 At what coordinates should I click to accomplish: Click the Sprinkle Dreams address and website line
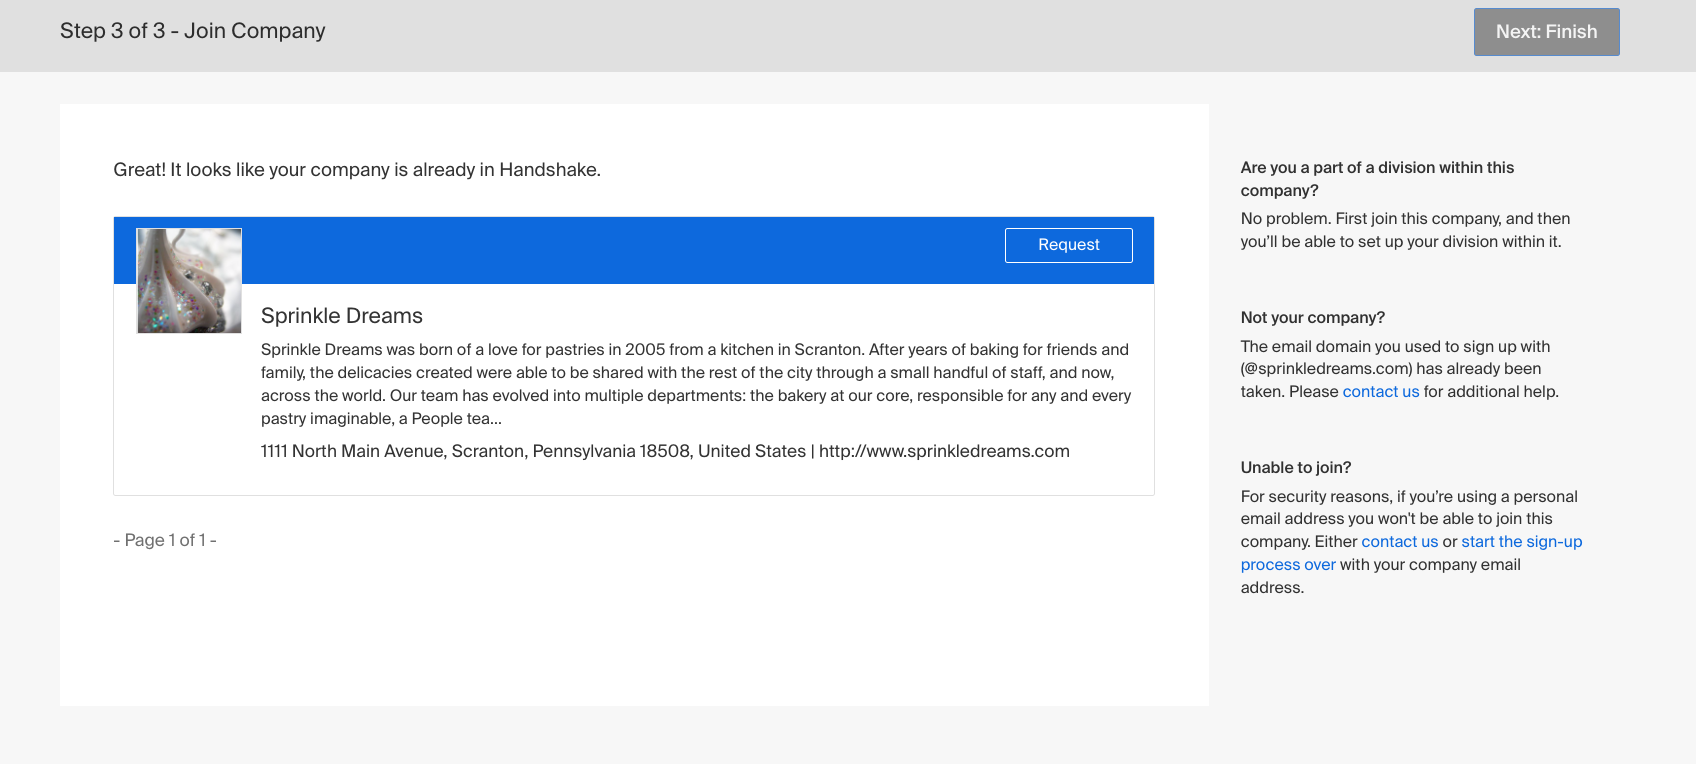point(665,451)
